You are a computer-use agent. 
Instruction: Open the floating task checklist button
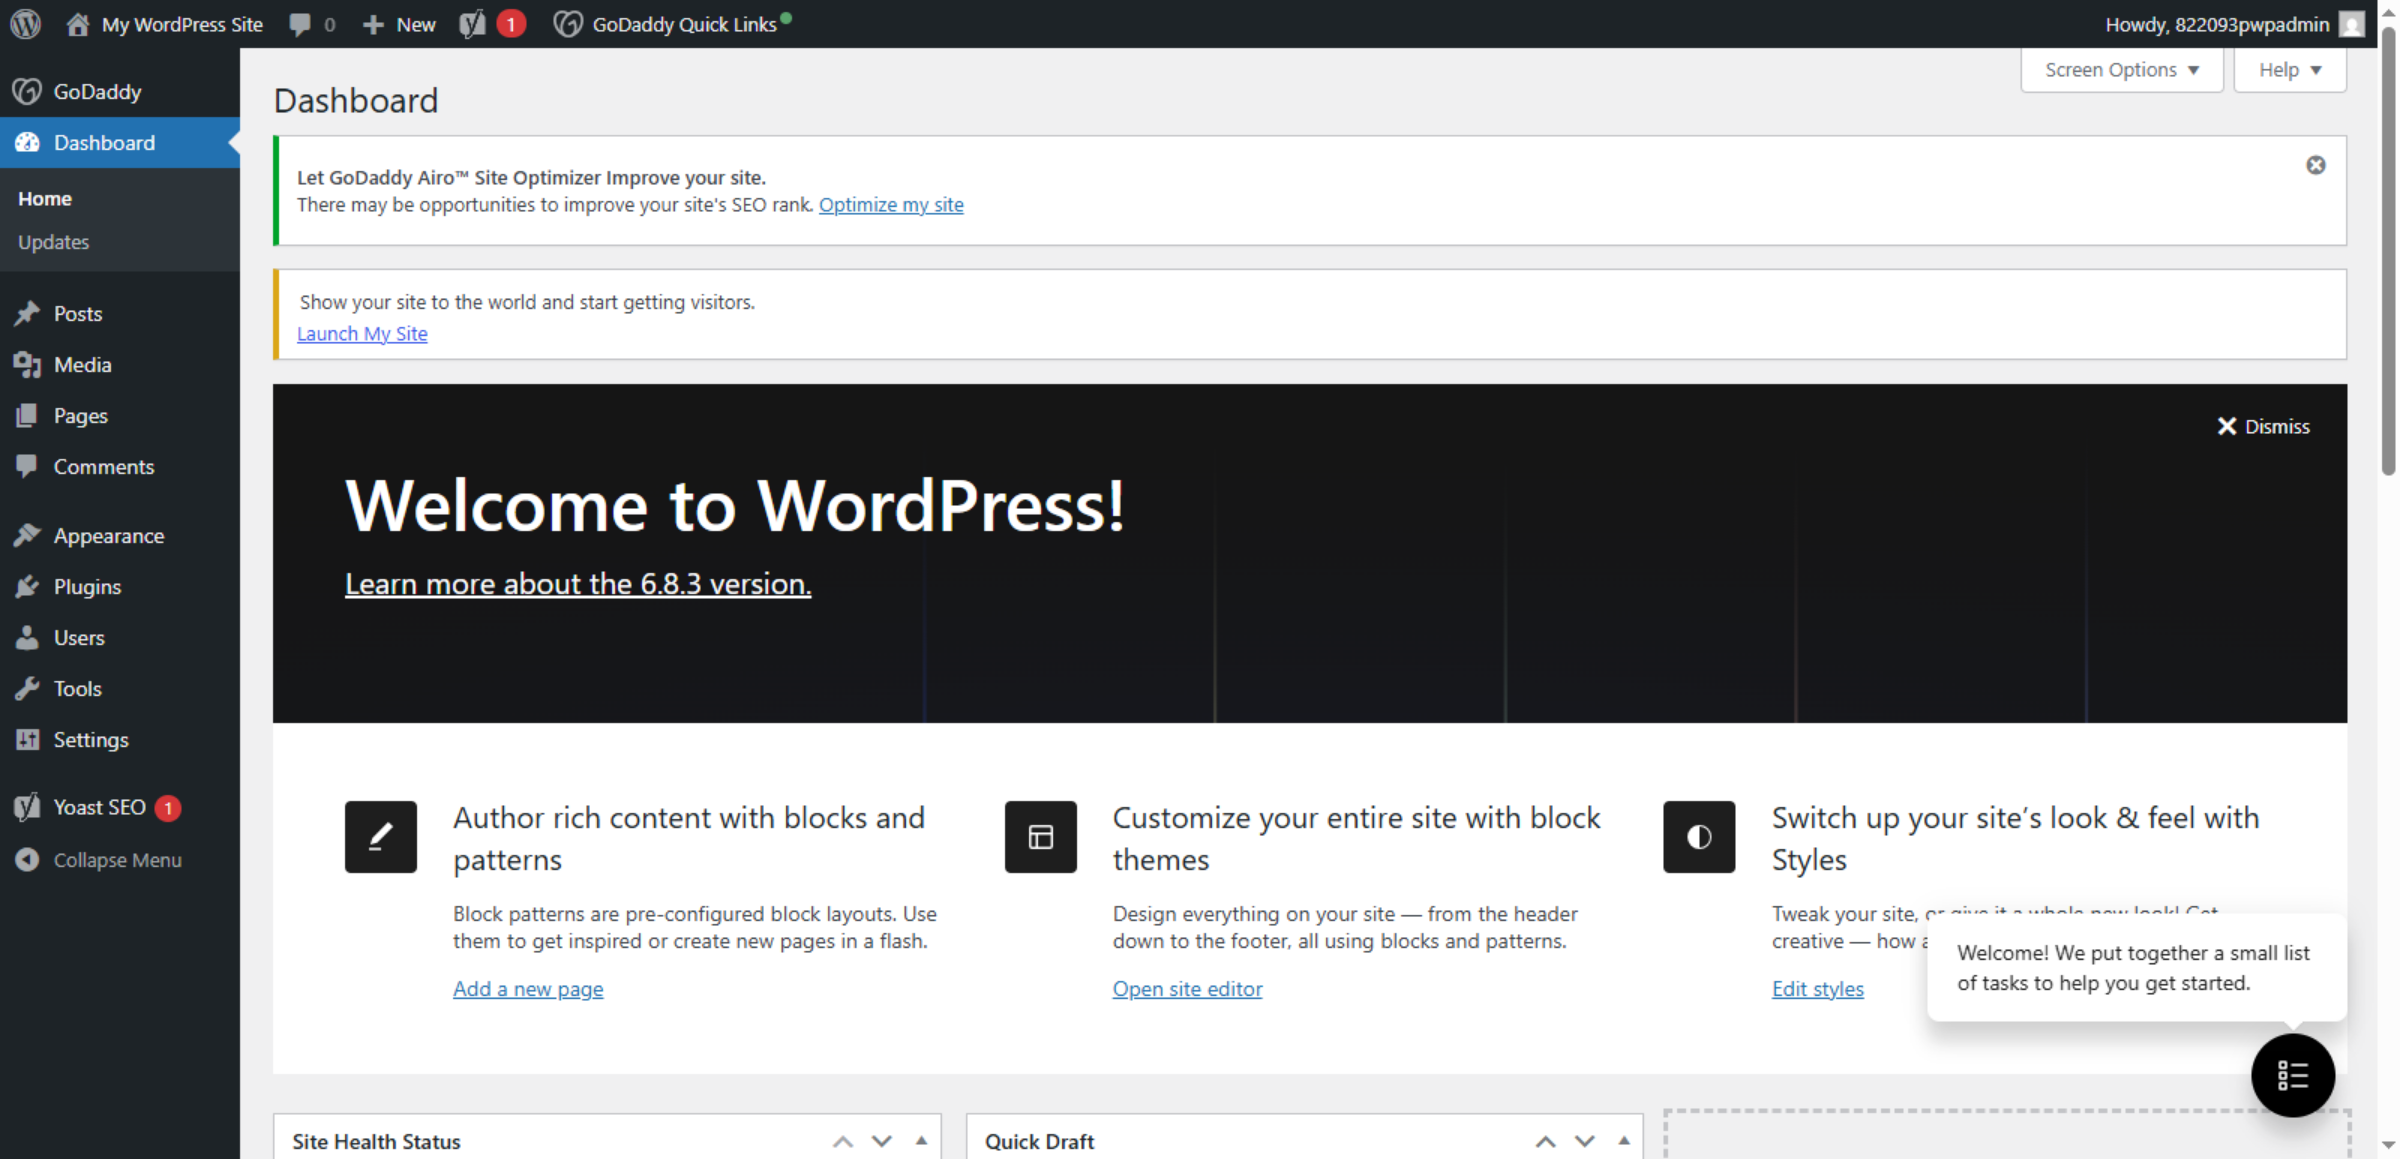point(2293,1075)
